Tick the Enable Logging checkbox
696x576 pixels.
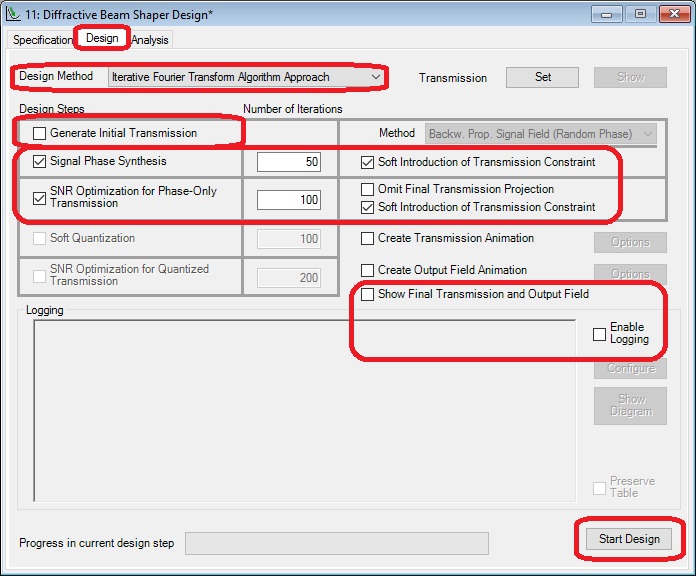pyautogui.click(x=599, y=334)
